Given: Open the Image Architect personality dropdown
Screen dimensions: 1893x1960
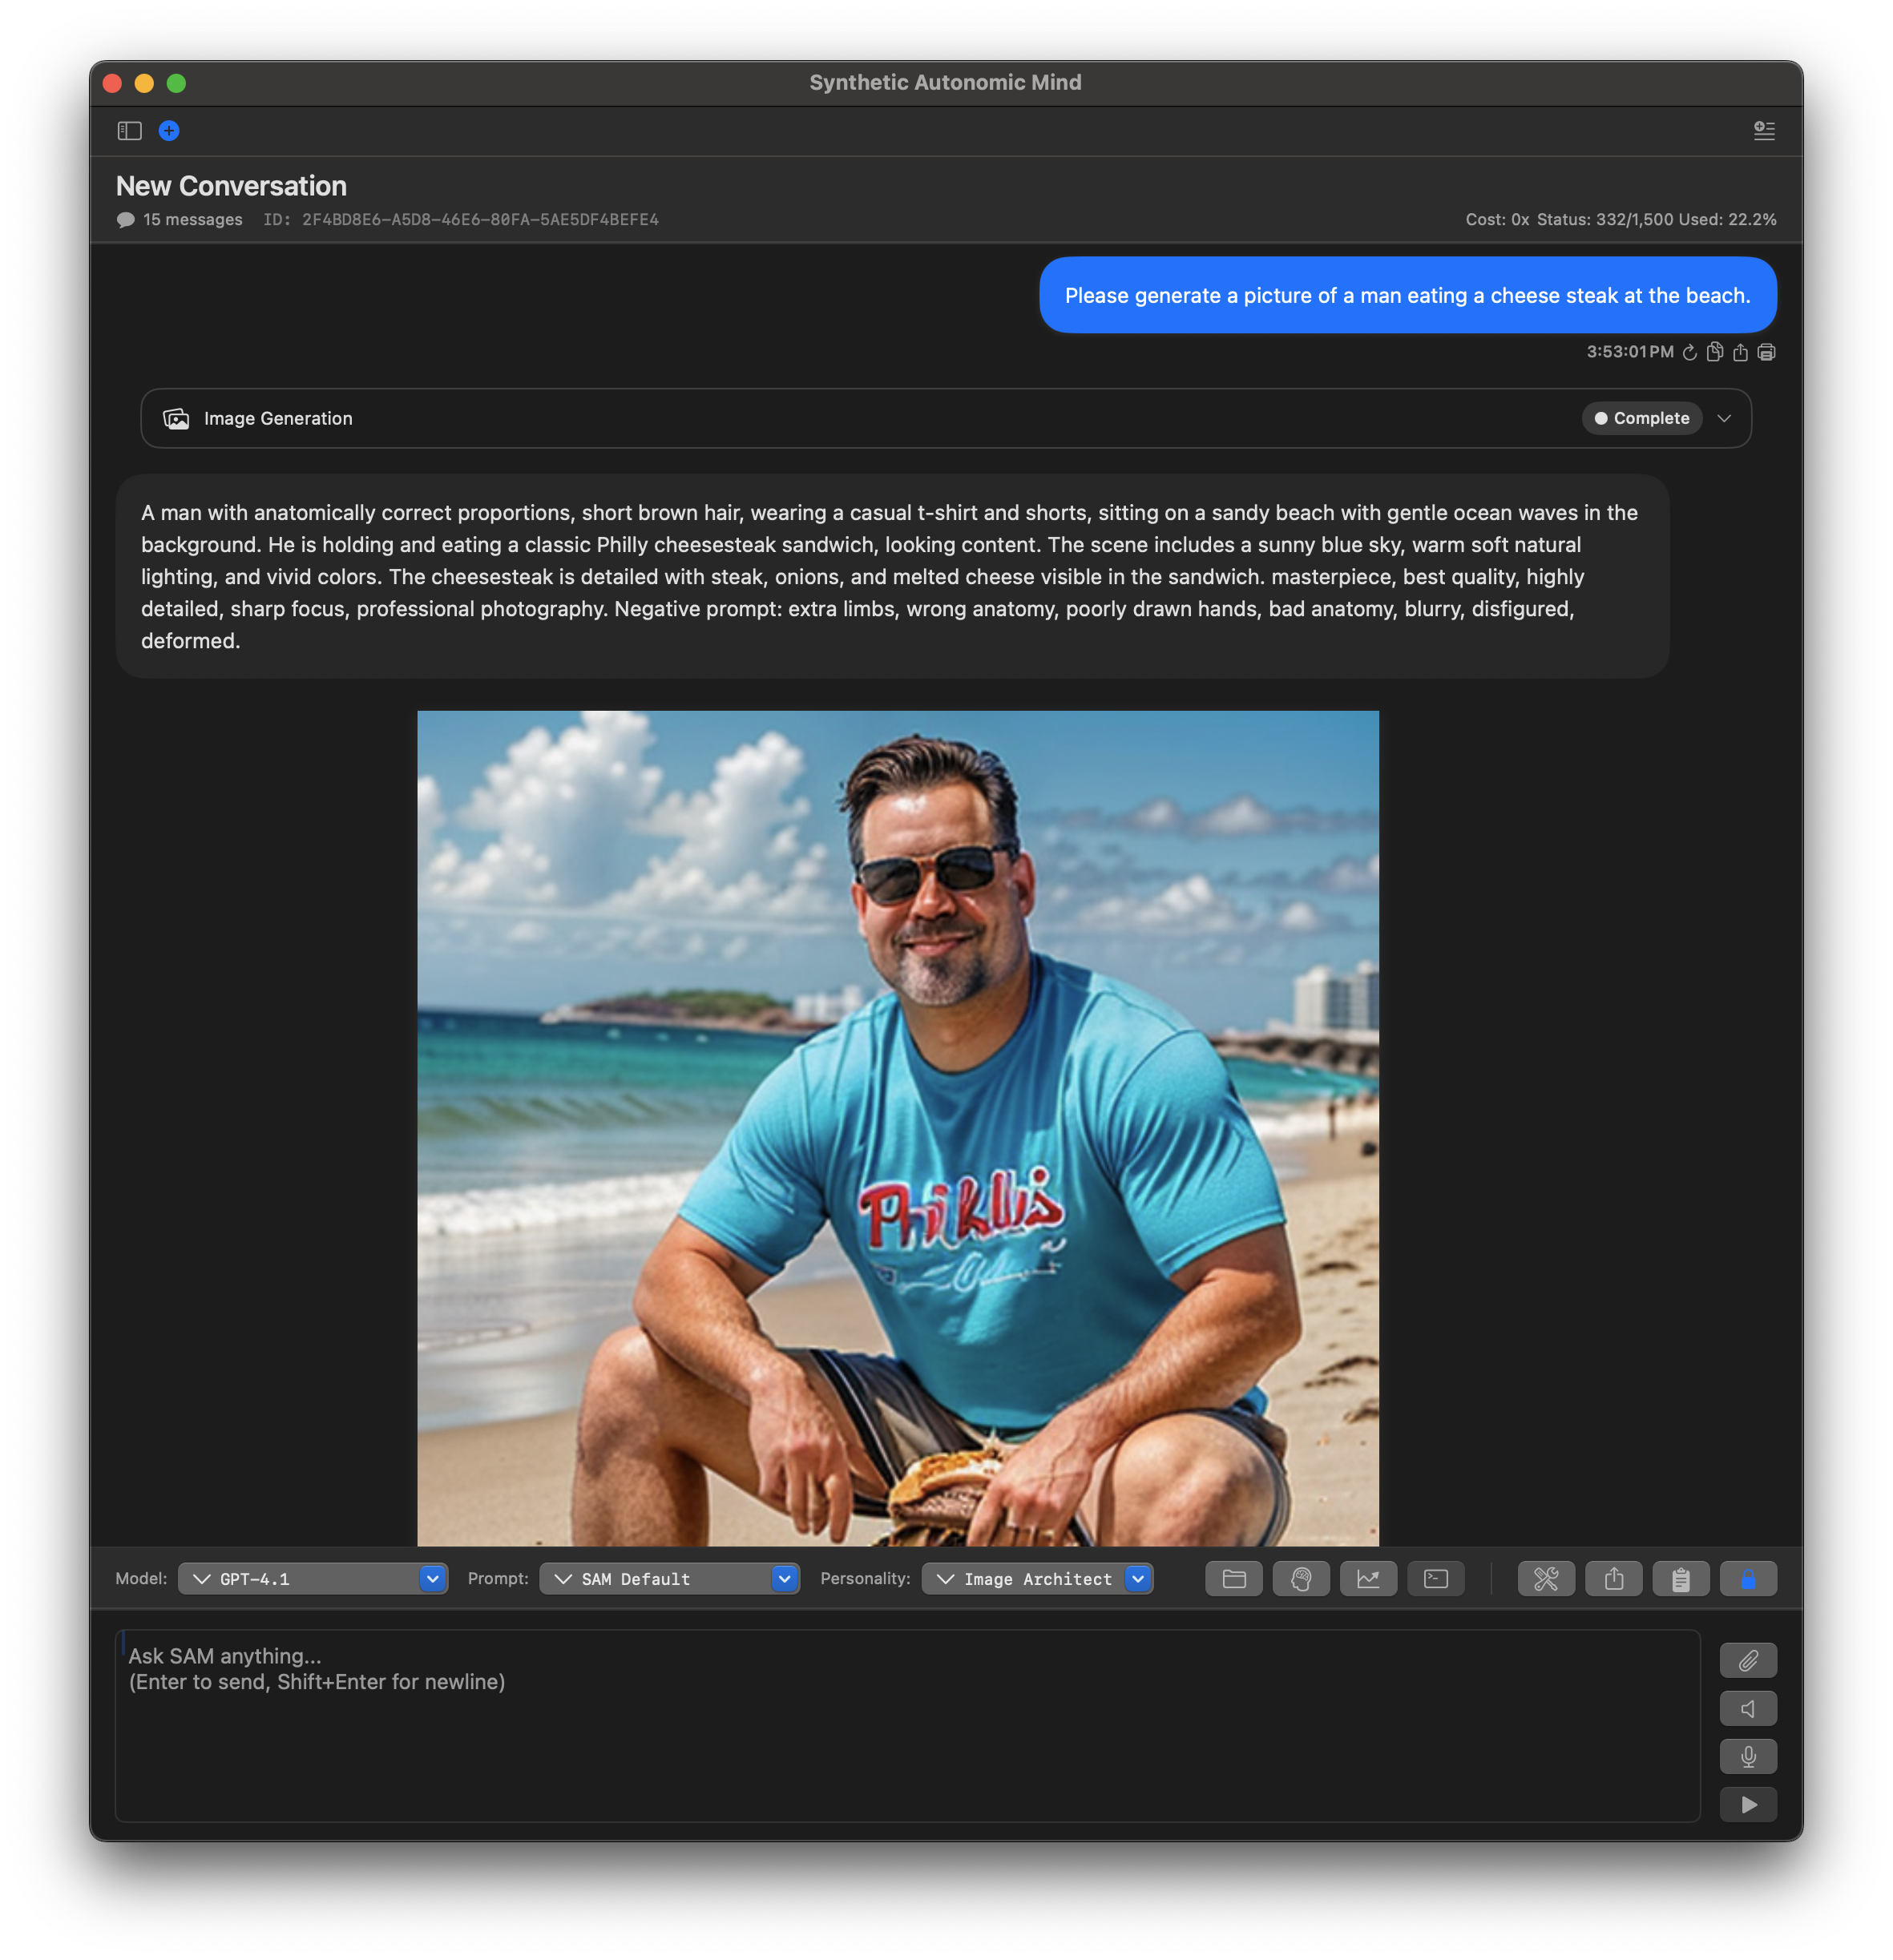Looking at the screenshot, I should click(1037, 1579).
